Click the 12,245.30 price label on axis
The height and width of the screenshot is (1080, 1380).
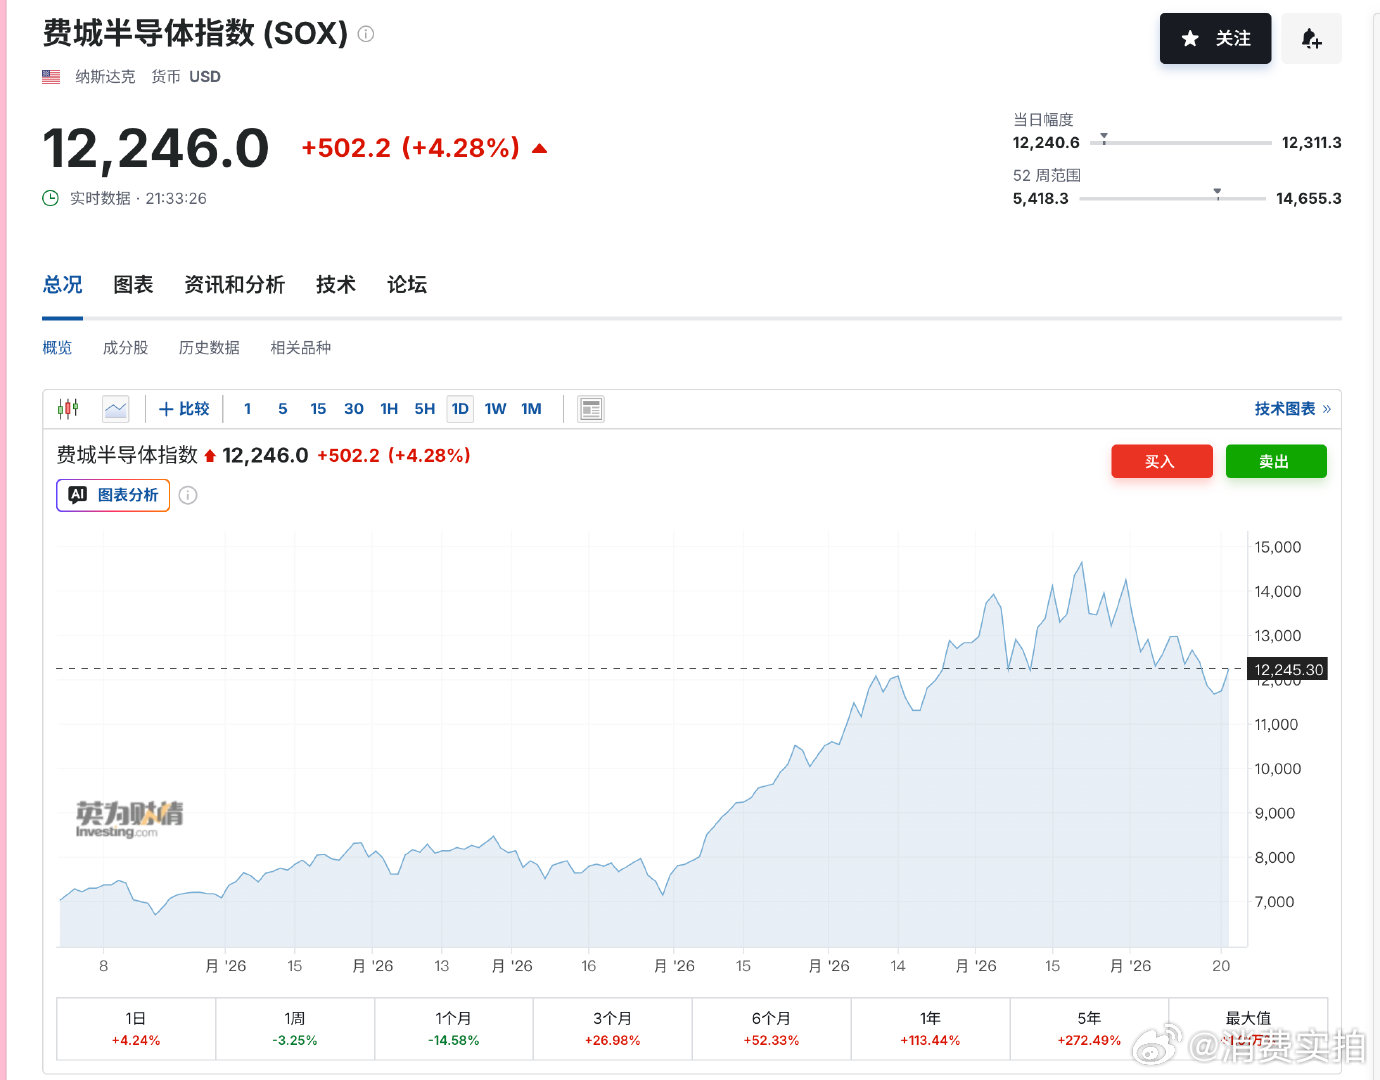pos(1288,669)
